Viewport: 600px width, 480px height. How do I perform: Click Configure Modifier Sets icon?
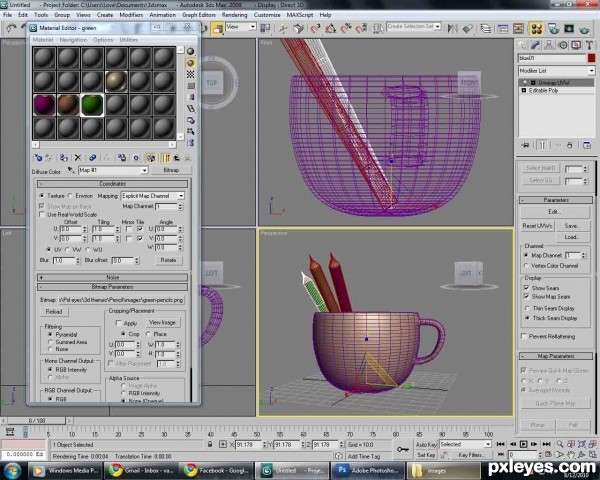(587, 145)
